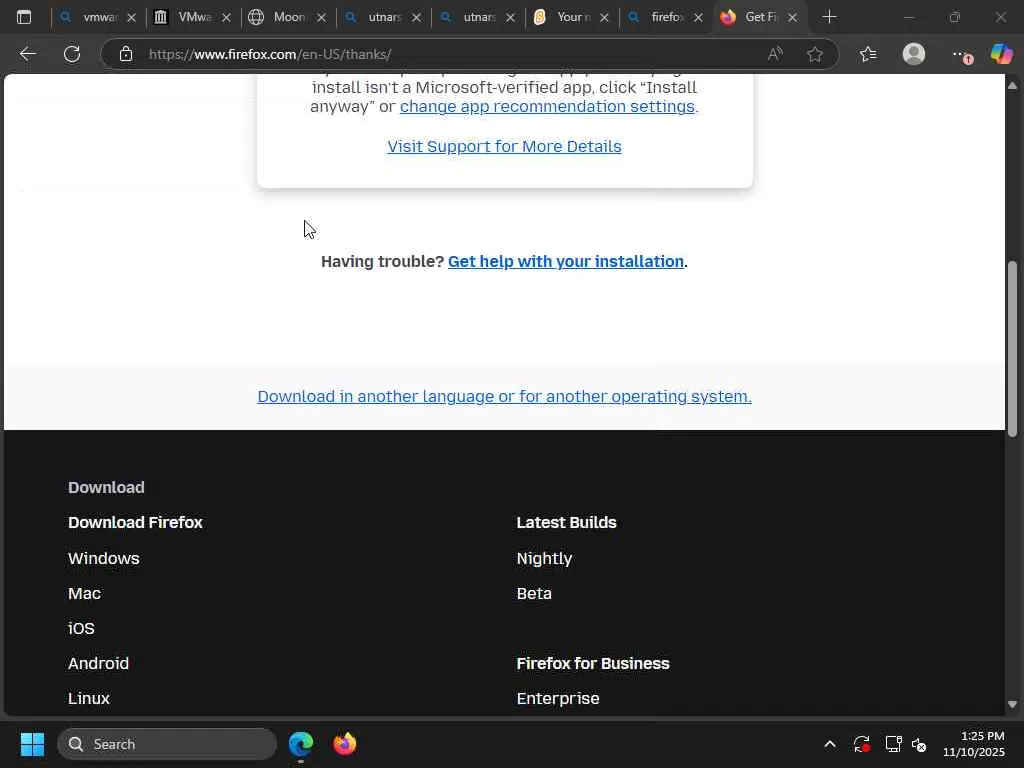Open Beta builds footer link
The image size is (1024, 768).
[534, 594]
